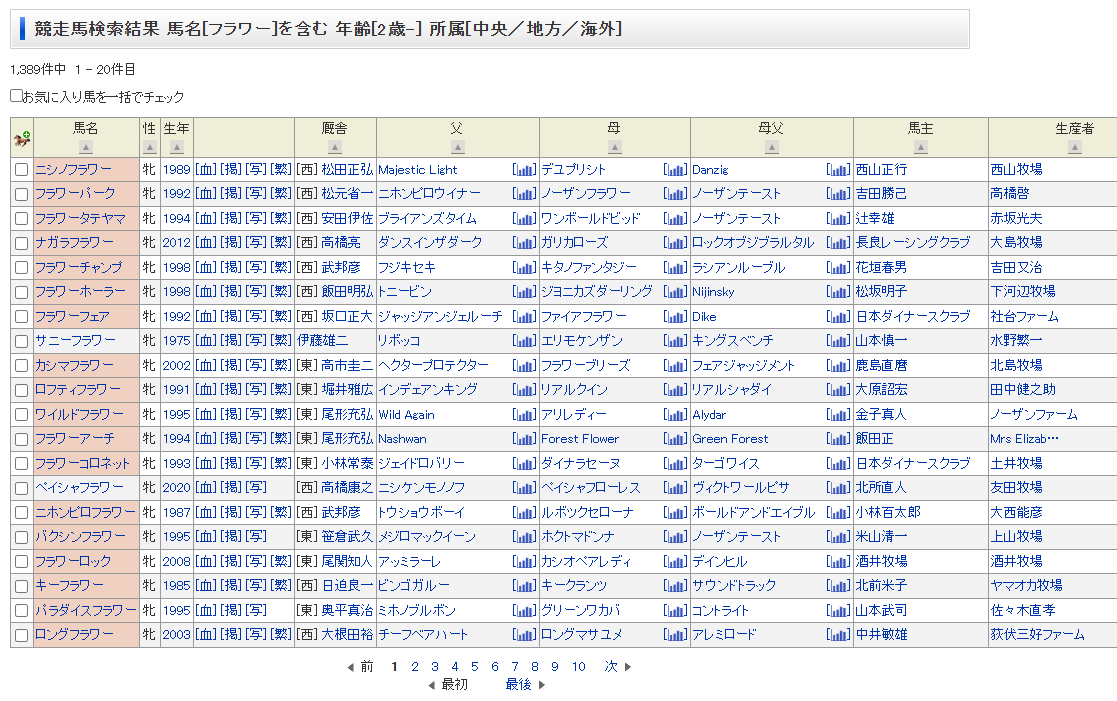Check the お気に入り馬を一括でチェック checkbox

click(16, 96)
